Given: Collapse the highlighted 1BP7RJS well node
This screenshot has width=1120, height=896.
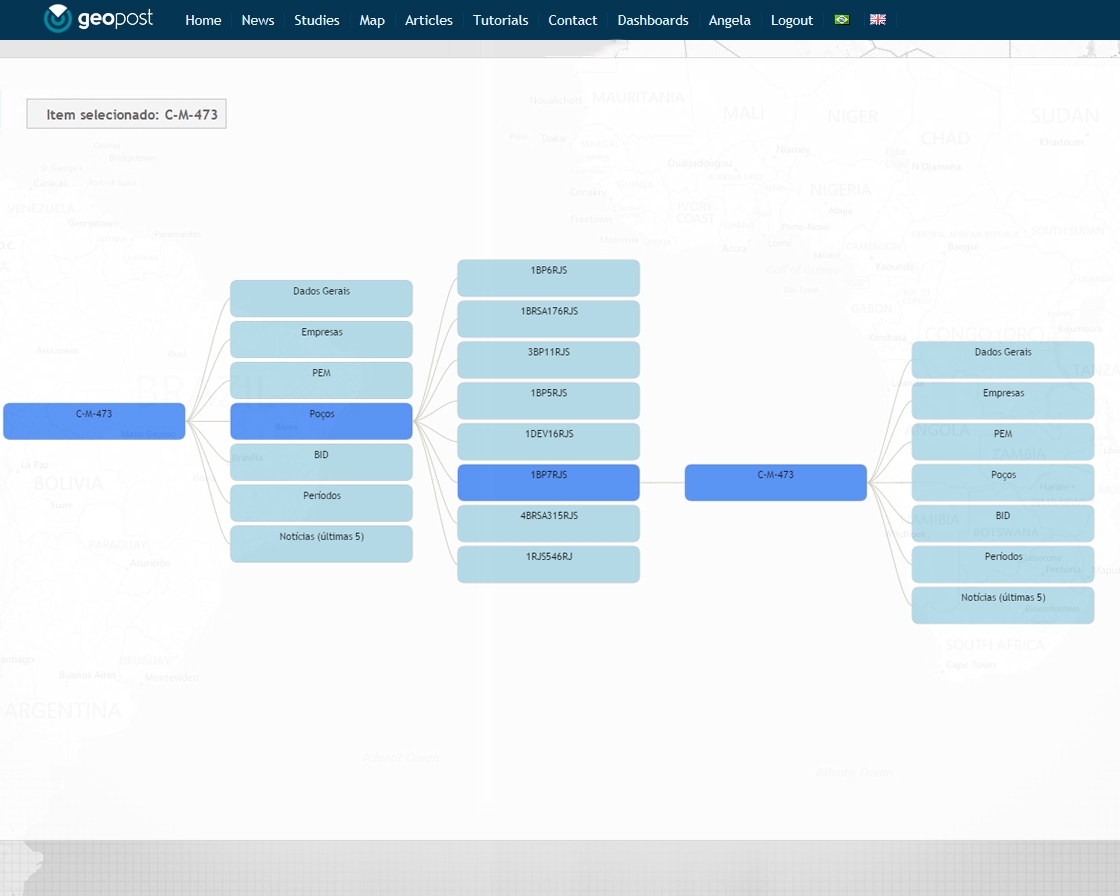Looking at the screenshot, I should (x=549, y=482).
